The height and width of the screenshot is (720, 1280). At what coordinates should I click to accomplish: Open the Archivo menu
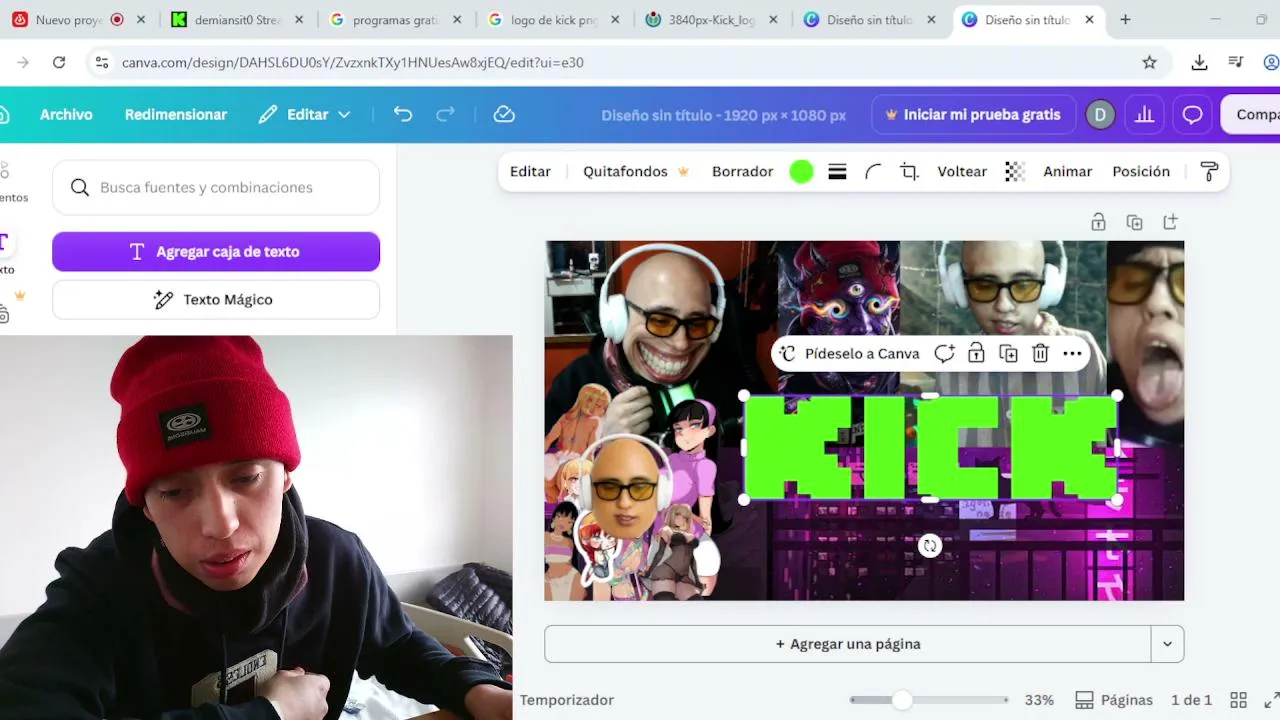tap(66, 115)
